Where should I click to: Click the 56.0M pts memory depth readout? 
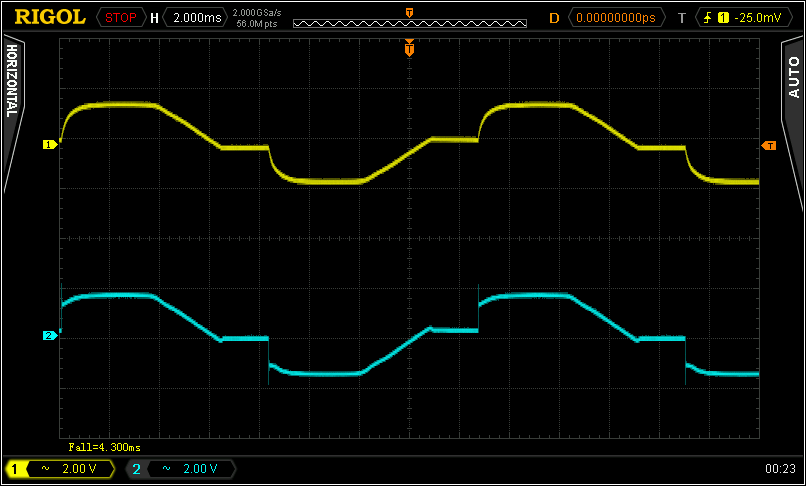(x=257, y=23)
